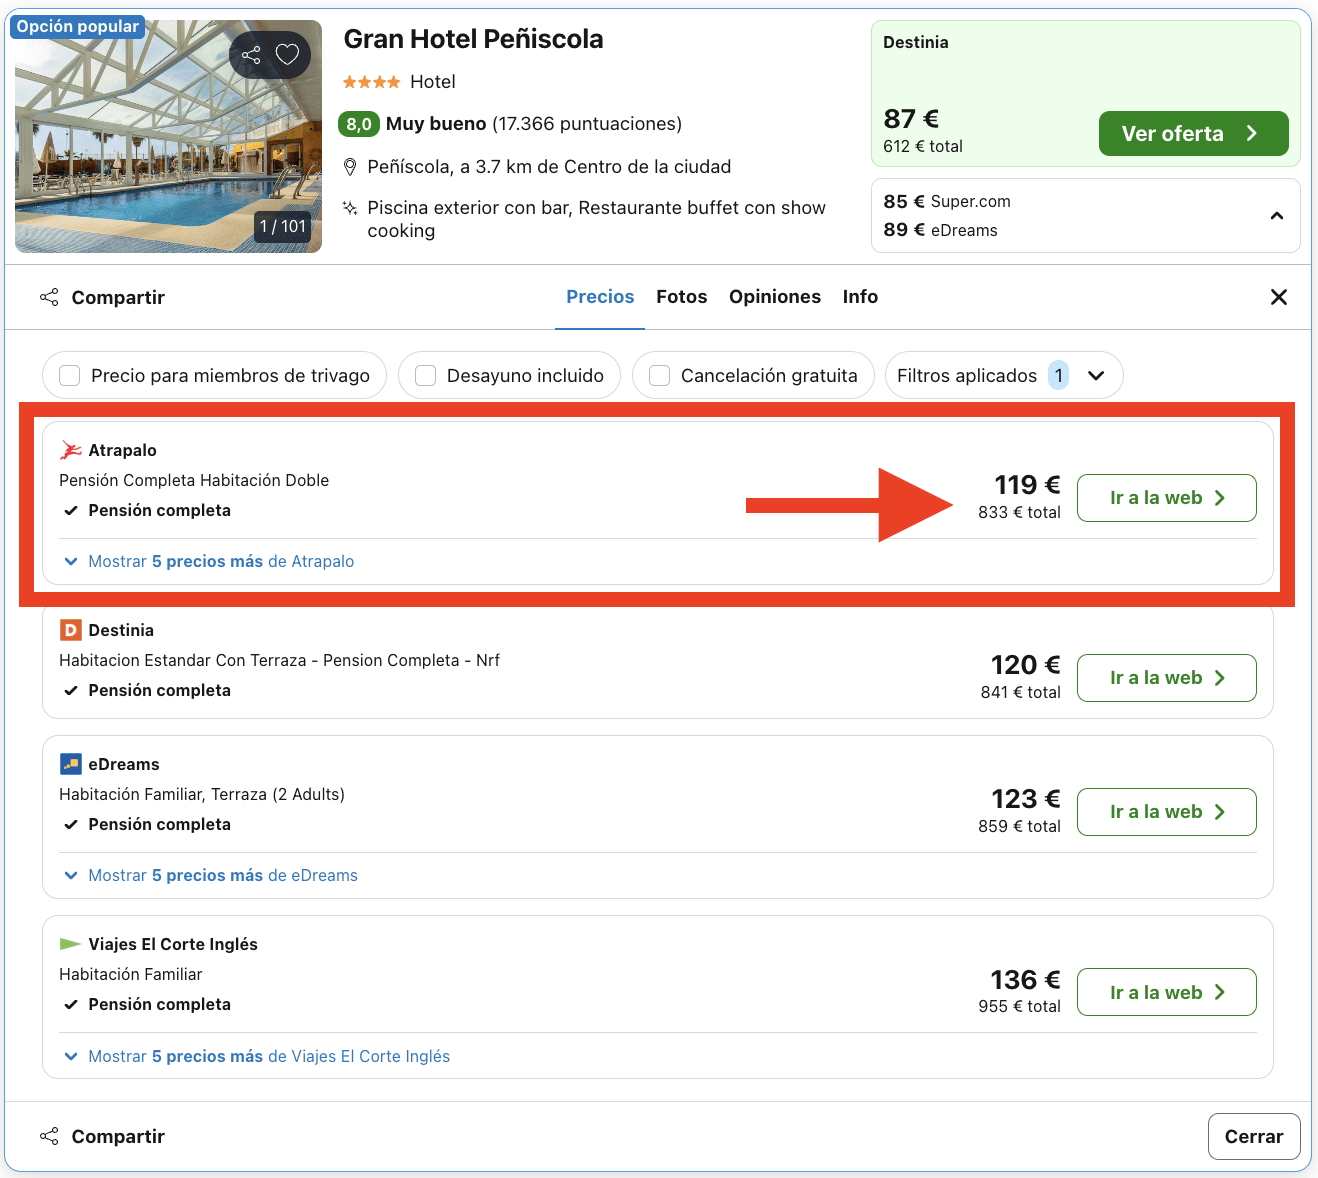Enable Precio para miembros de trivago checkbox

coord(70,376)
